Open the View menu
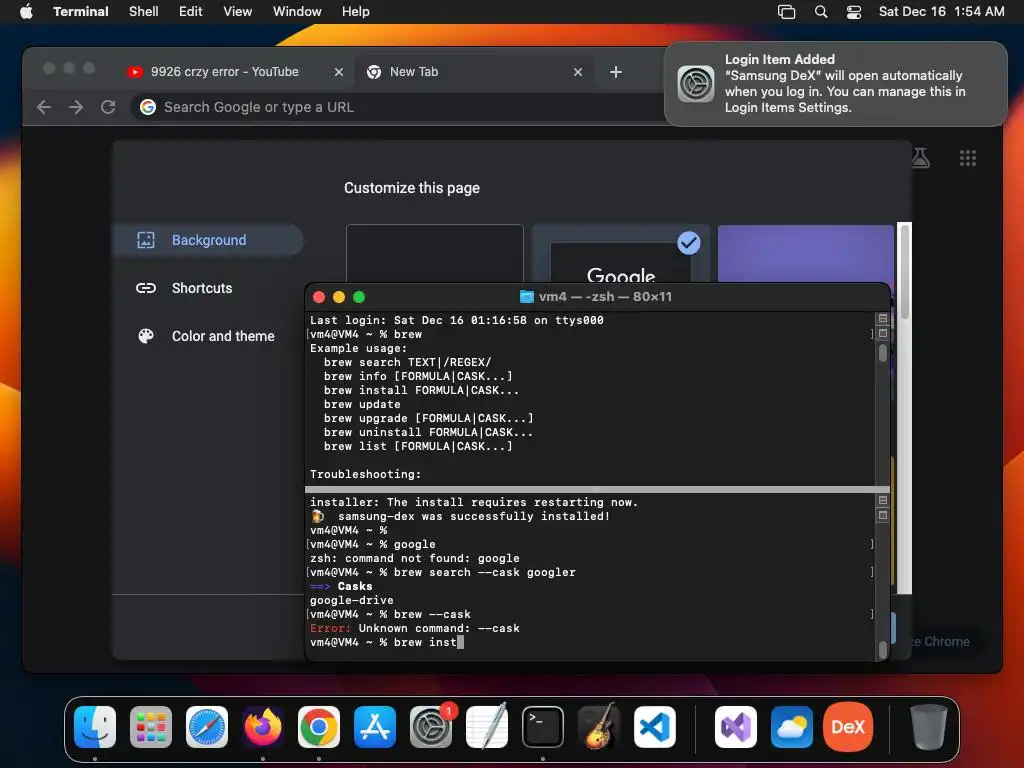 [237, 11]
